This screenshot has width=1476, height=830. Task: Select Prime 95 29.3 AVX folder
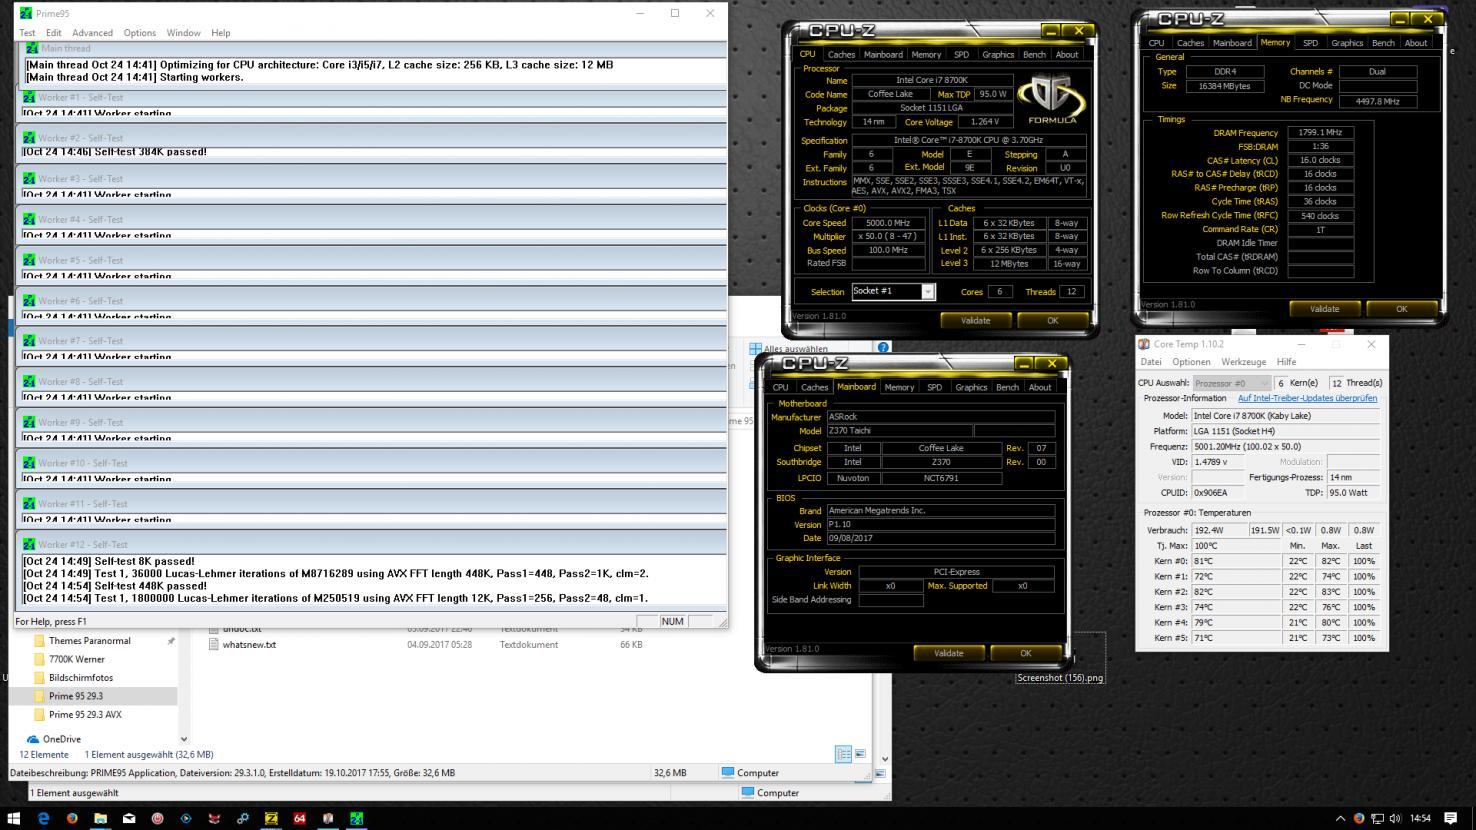[x=85, y=715]
